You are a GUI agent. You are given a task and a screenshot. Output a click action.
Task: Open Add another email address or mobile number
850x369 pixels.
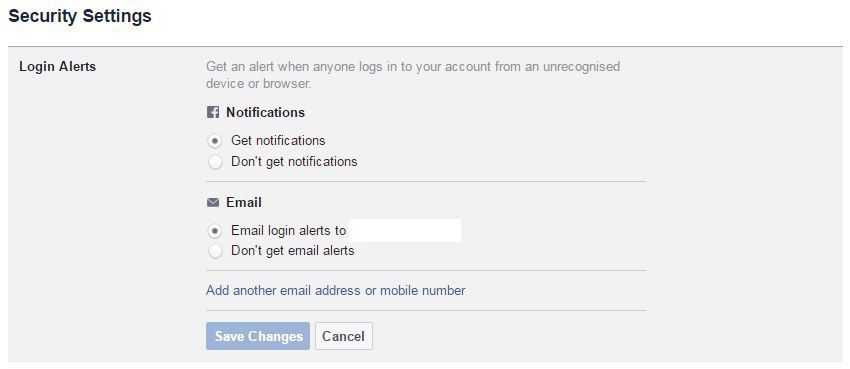(x=336, y=290)
